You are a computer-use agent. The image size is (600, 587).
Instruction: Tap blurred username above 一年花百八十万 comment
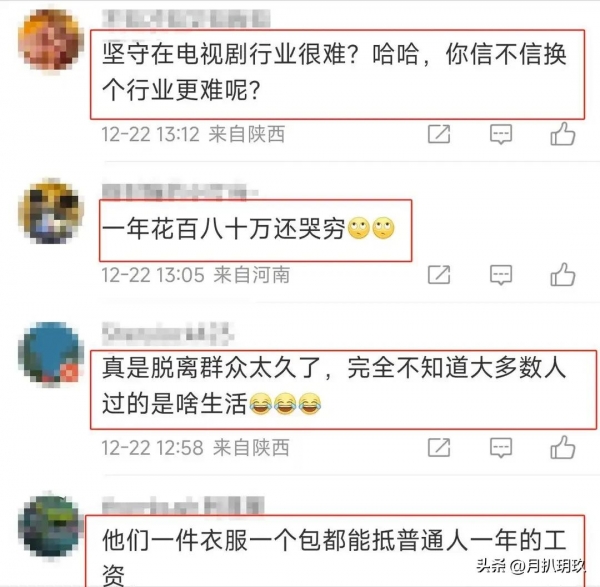(x=180, y=192)
